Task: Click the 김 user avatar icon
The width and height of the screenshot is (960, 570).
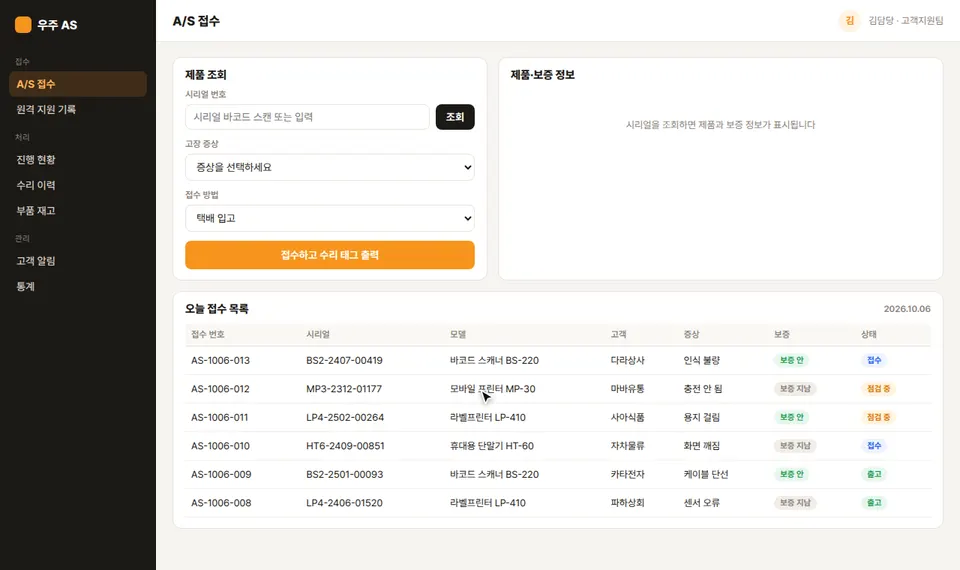Action: 849,21
